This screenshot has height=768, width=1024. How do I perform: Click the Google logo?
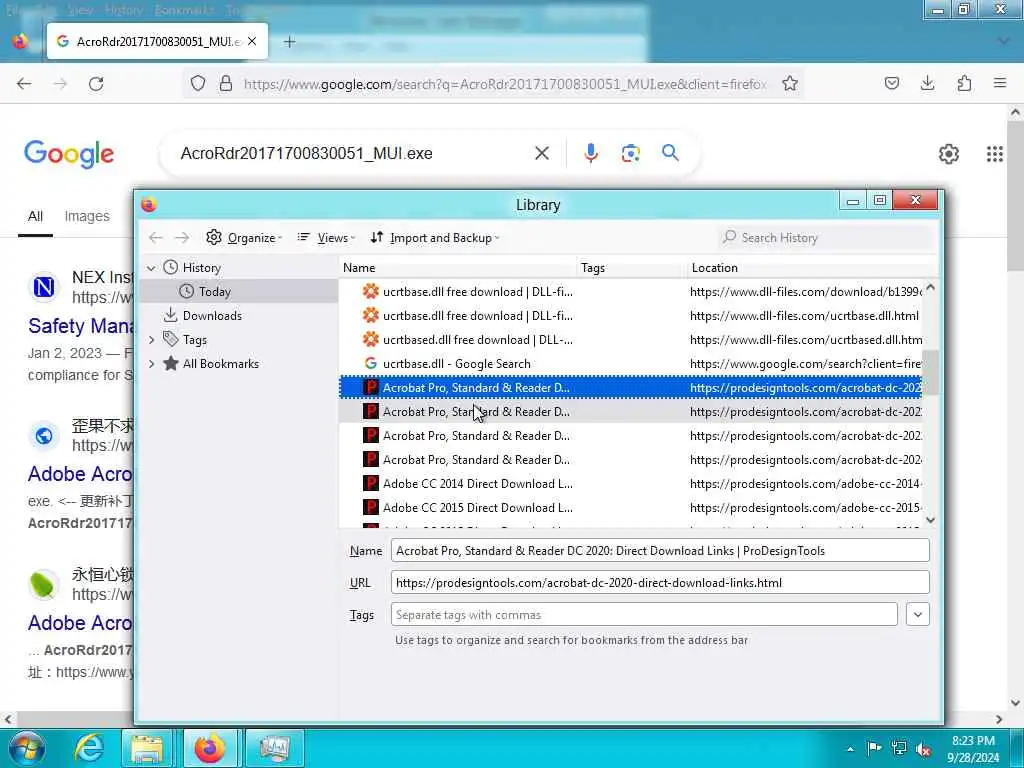pyautogui.click(x=69, y=154)
